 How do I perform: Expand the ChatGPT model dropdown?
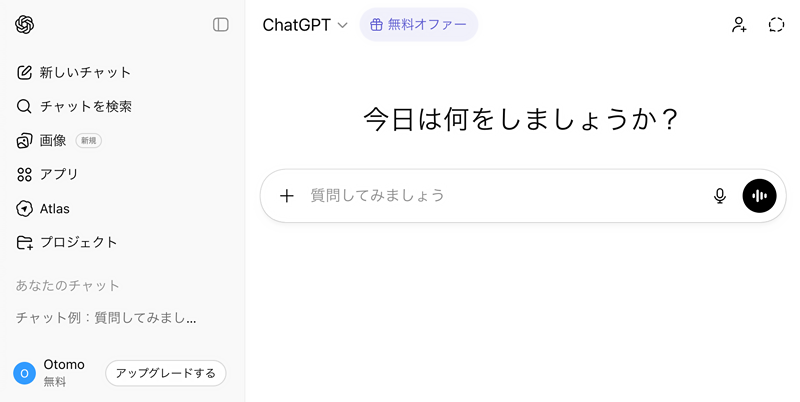pos(305,25)
